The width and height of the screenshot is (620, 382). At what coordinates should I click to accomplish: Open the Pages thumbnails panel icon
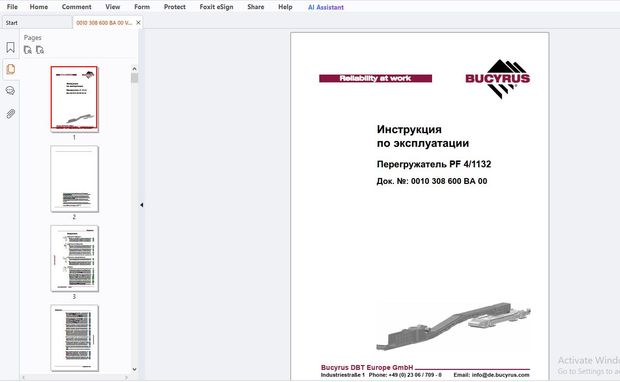point(11,69)
